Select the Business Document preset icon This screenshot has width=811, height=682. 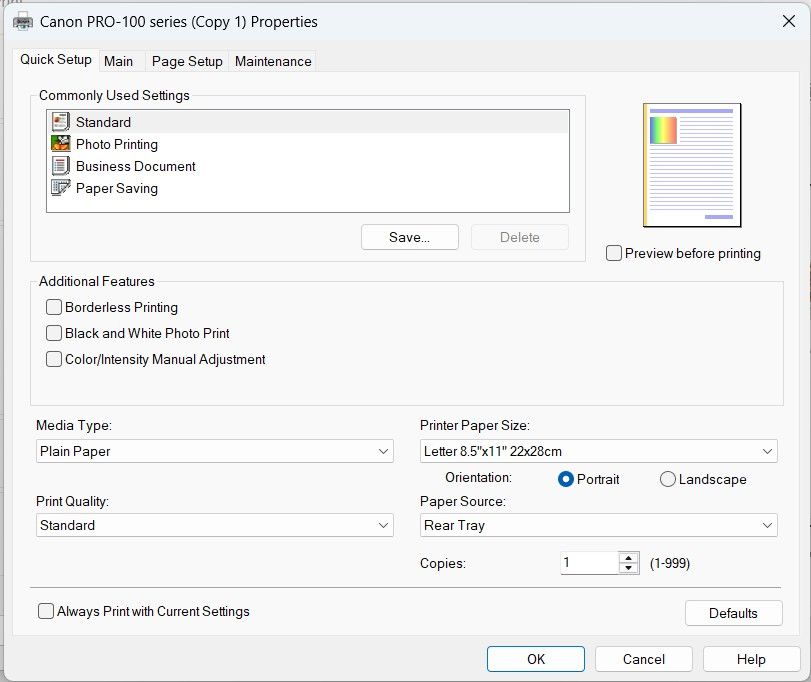(x=60, y=166)
